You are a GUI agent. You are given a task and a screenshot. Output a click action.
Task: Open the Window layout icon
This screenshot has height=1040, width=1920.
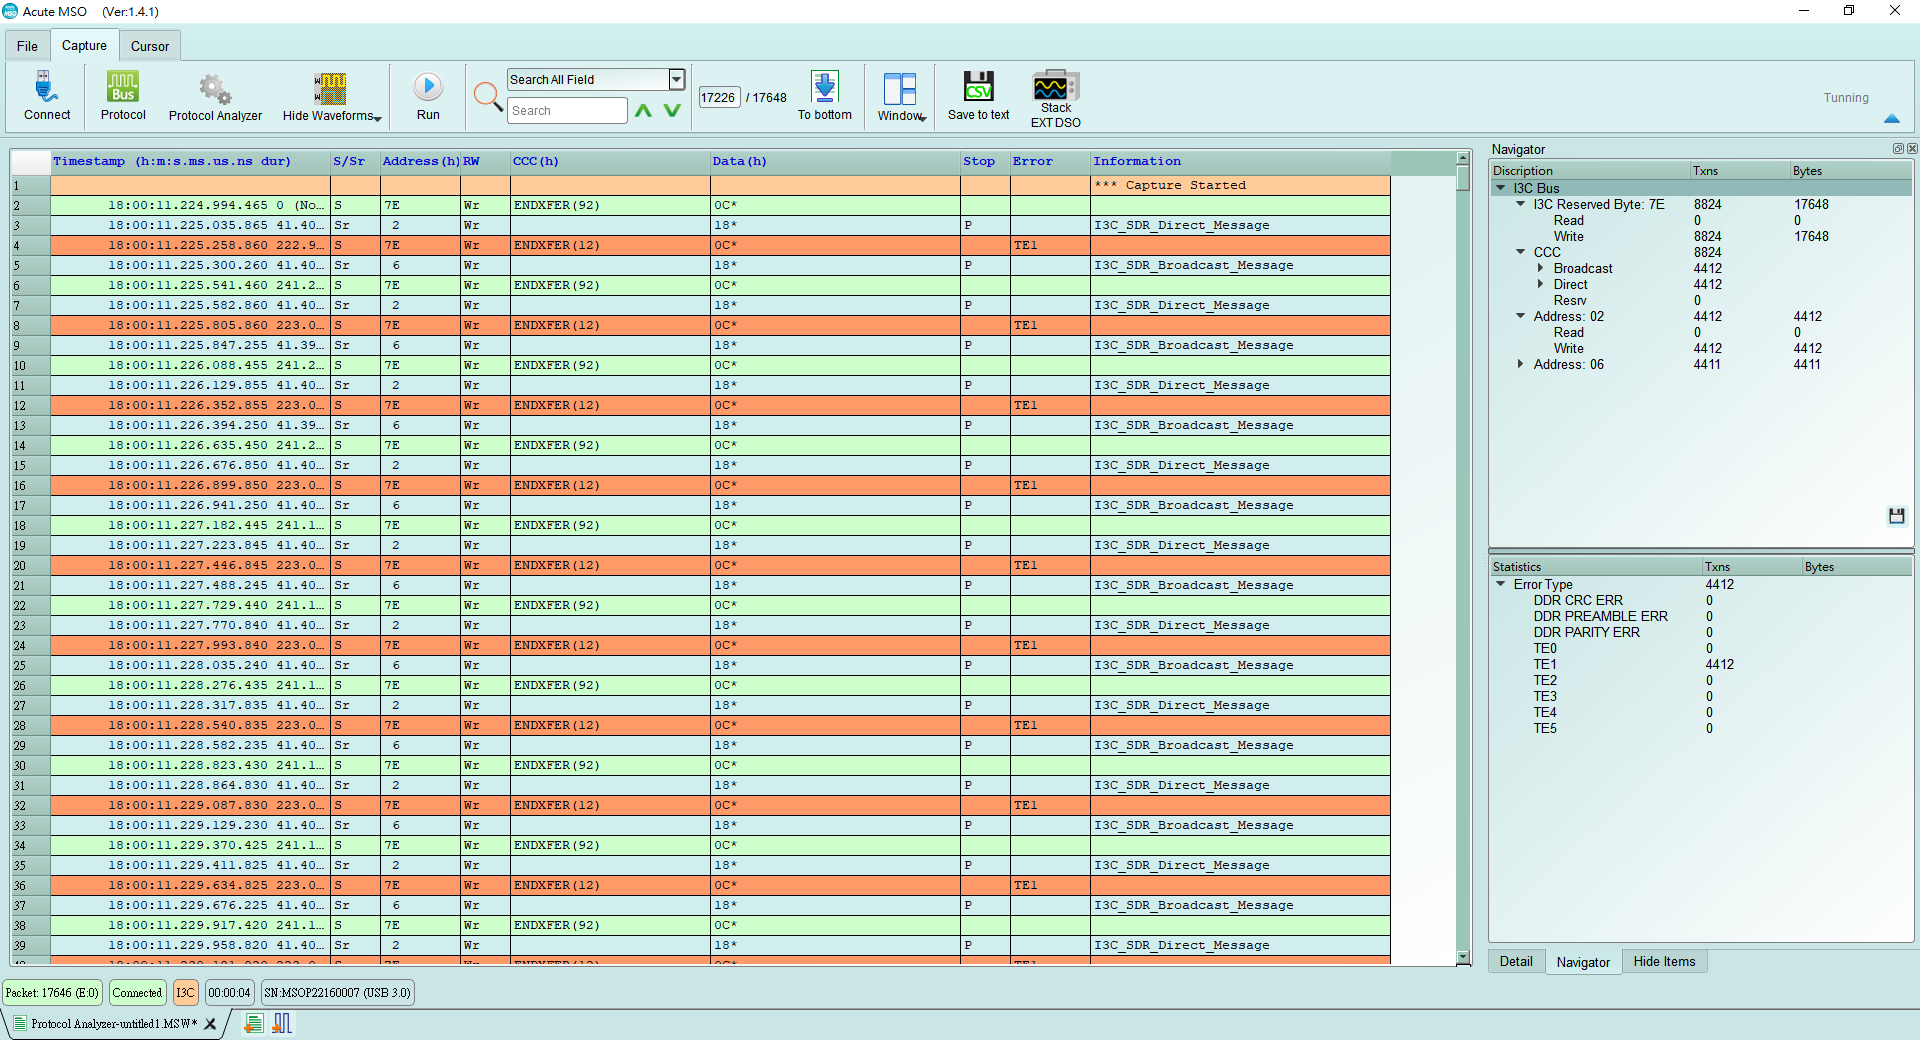click(x=900, y=89)
